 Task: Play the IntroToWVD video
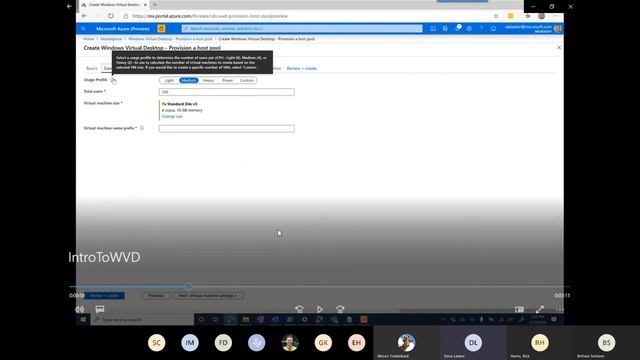pyautogui.click(x=320, y=309)
